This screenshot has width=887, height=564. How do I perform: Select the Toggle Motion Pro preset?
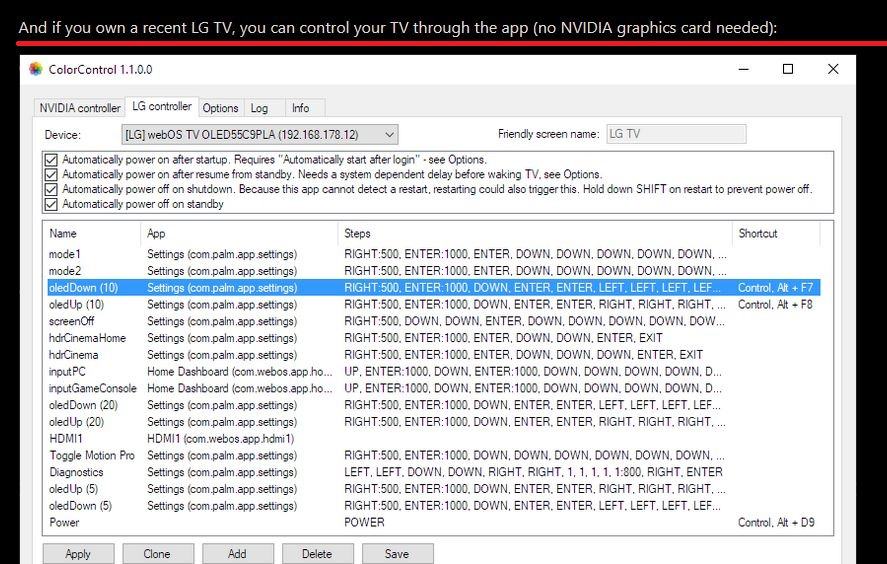pos(434,455)
